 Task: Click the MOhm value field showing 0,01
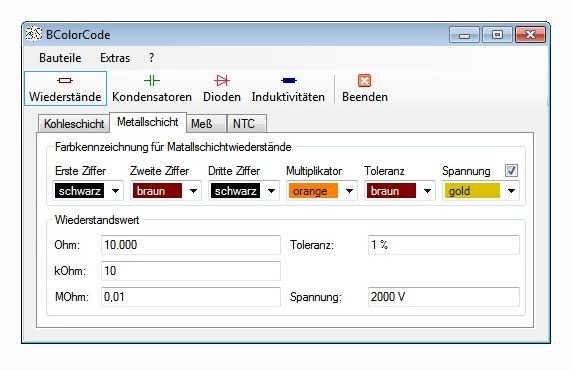[191, 297]
